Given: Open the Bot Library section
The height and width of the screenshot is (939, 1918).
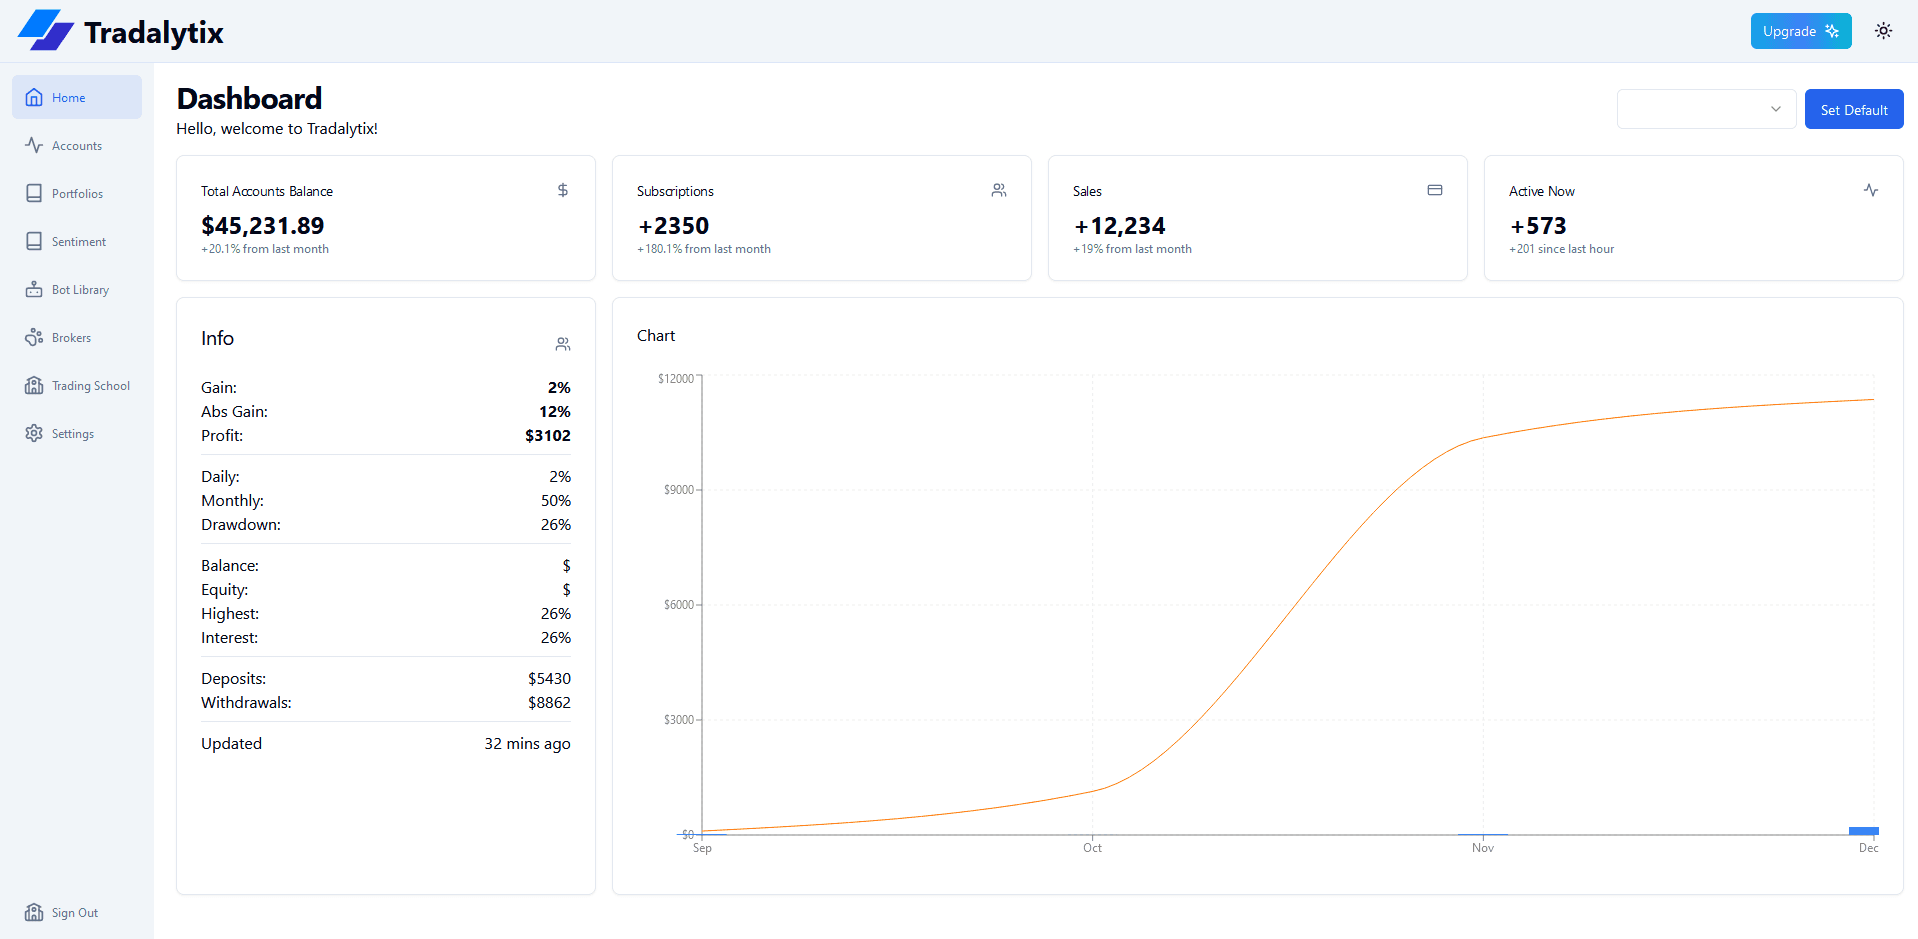Looking at the screenshot, I should coord(35,289).
